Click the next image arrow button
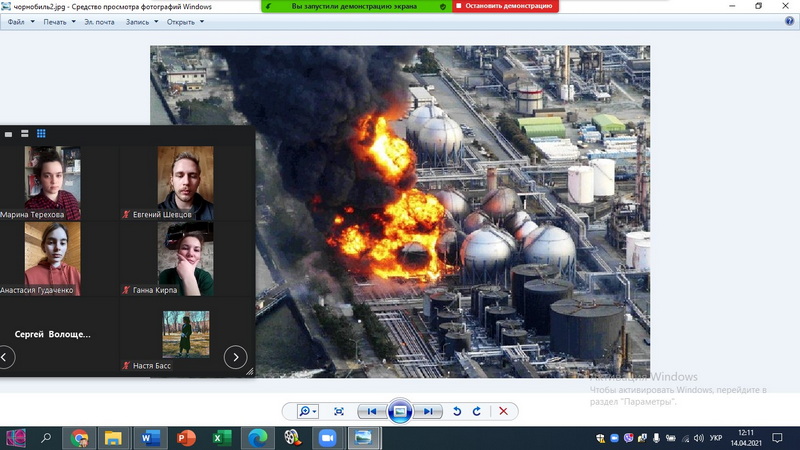 (x=428, y=411)
